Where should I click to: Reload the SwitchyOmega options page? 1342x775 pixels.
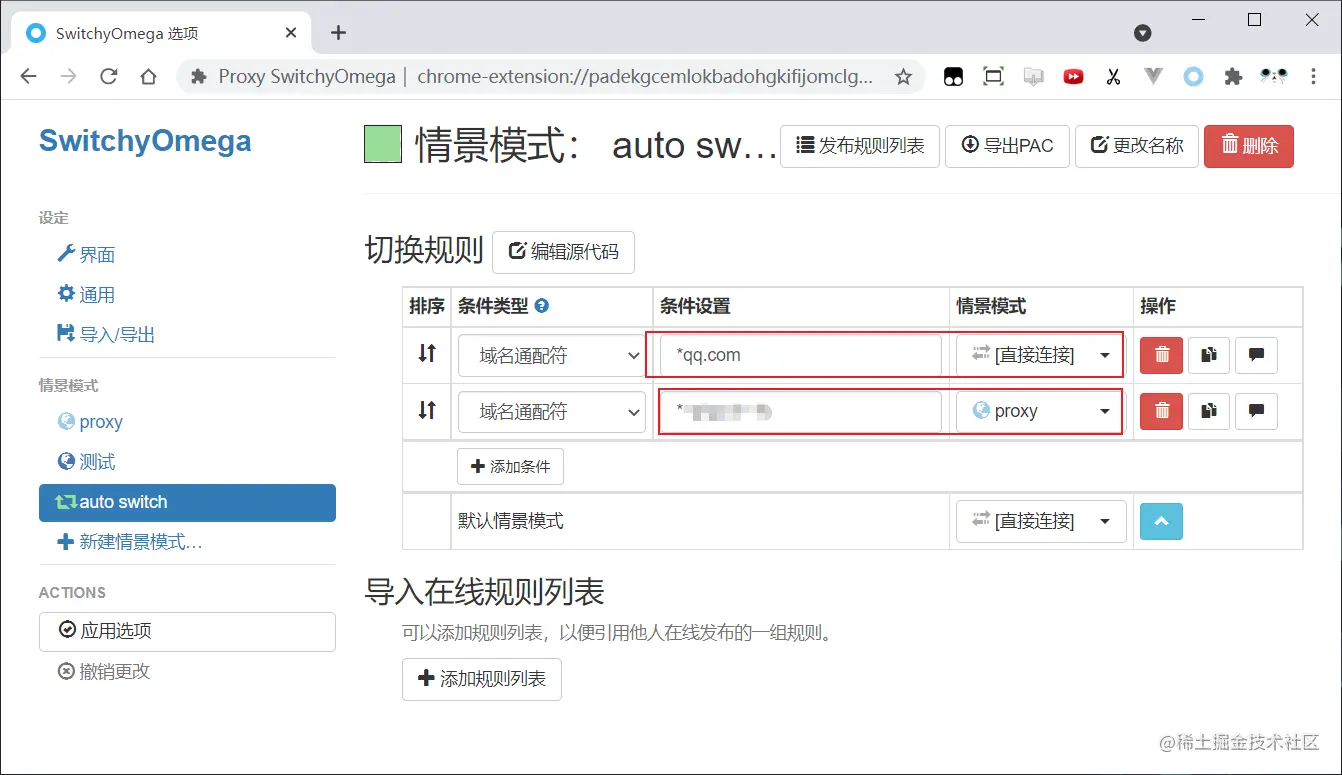click(109, 77)
